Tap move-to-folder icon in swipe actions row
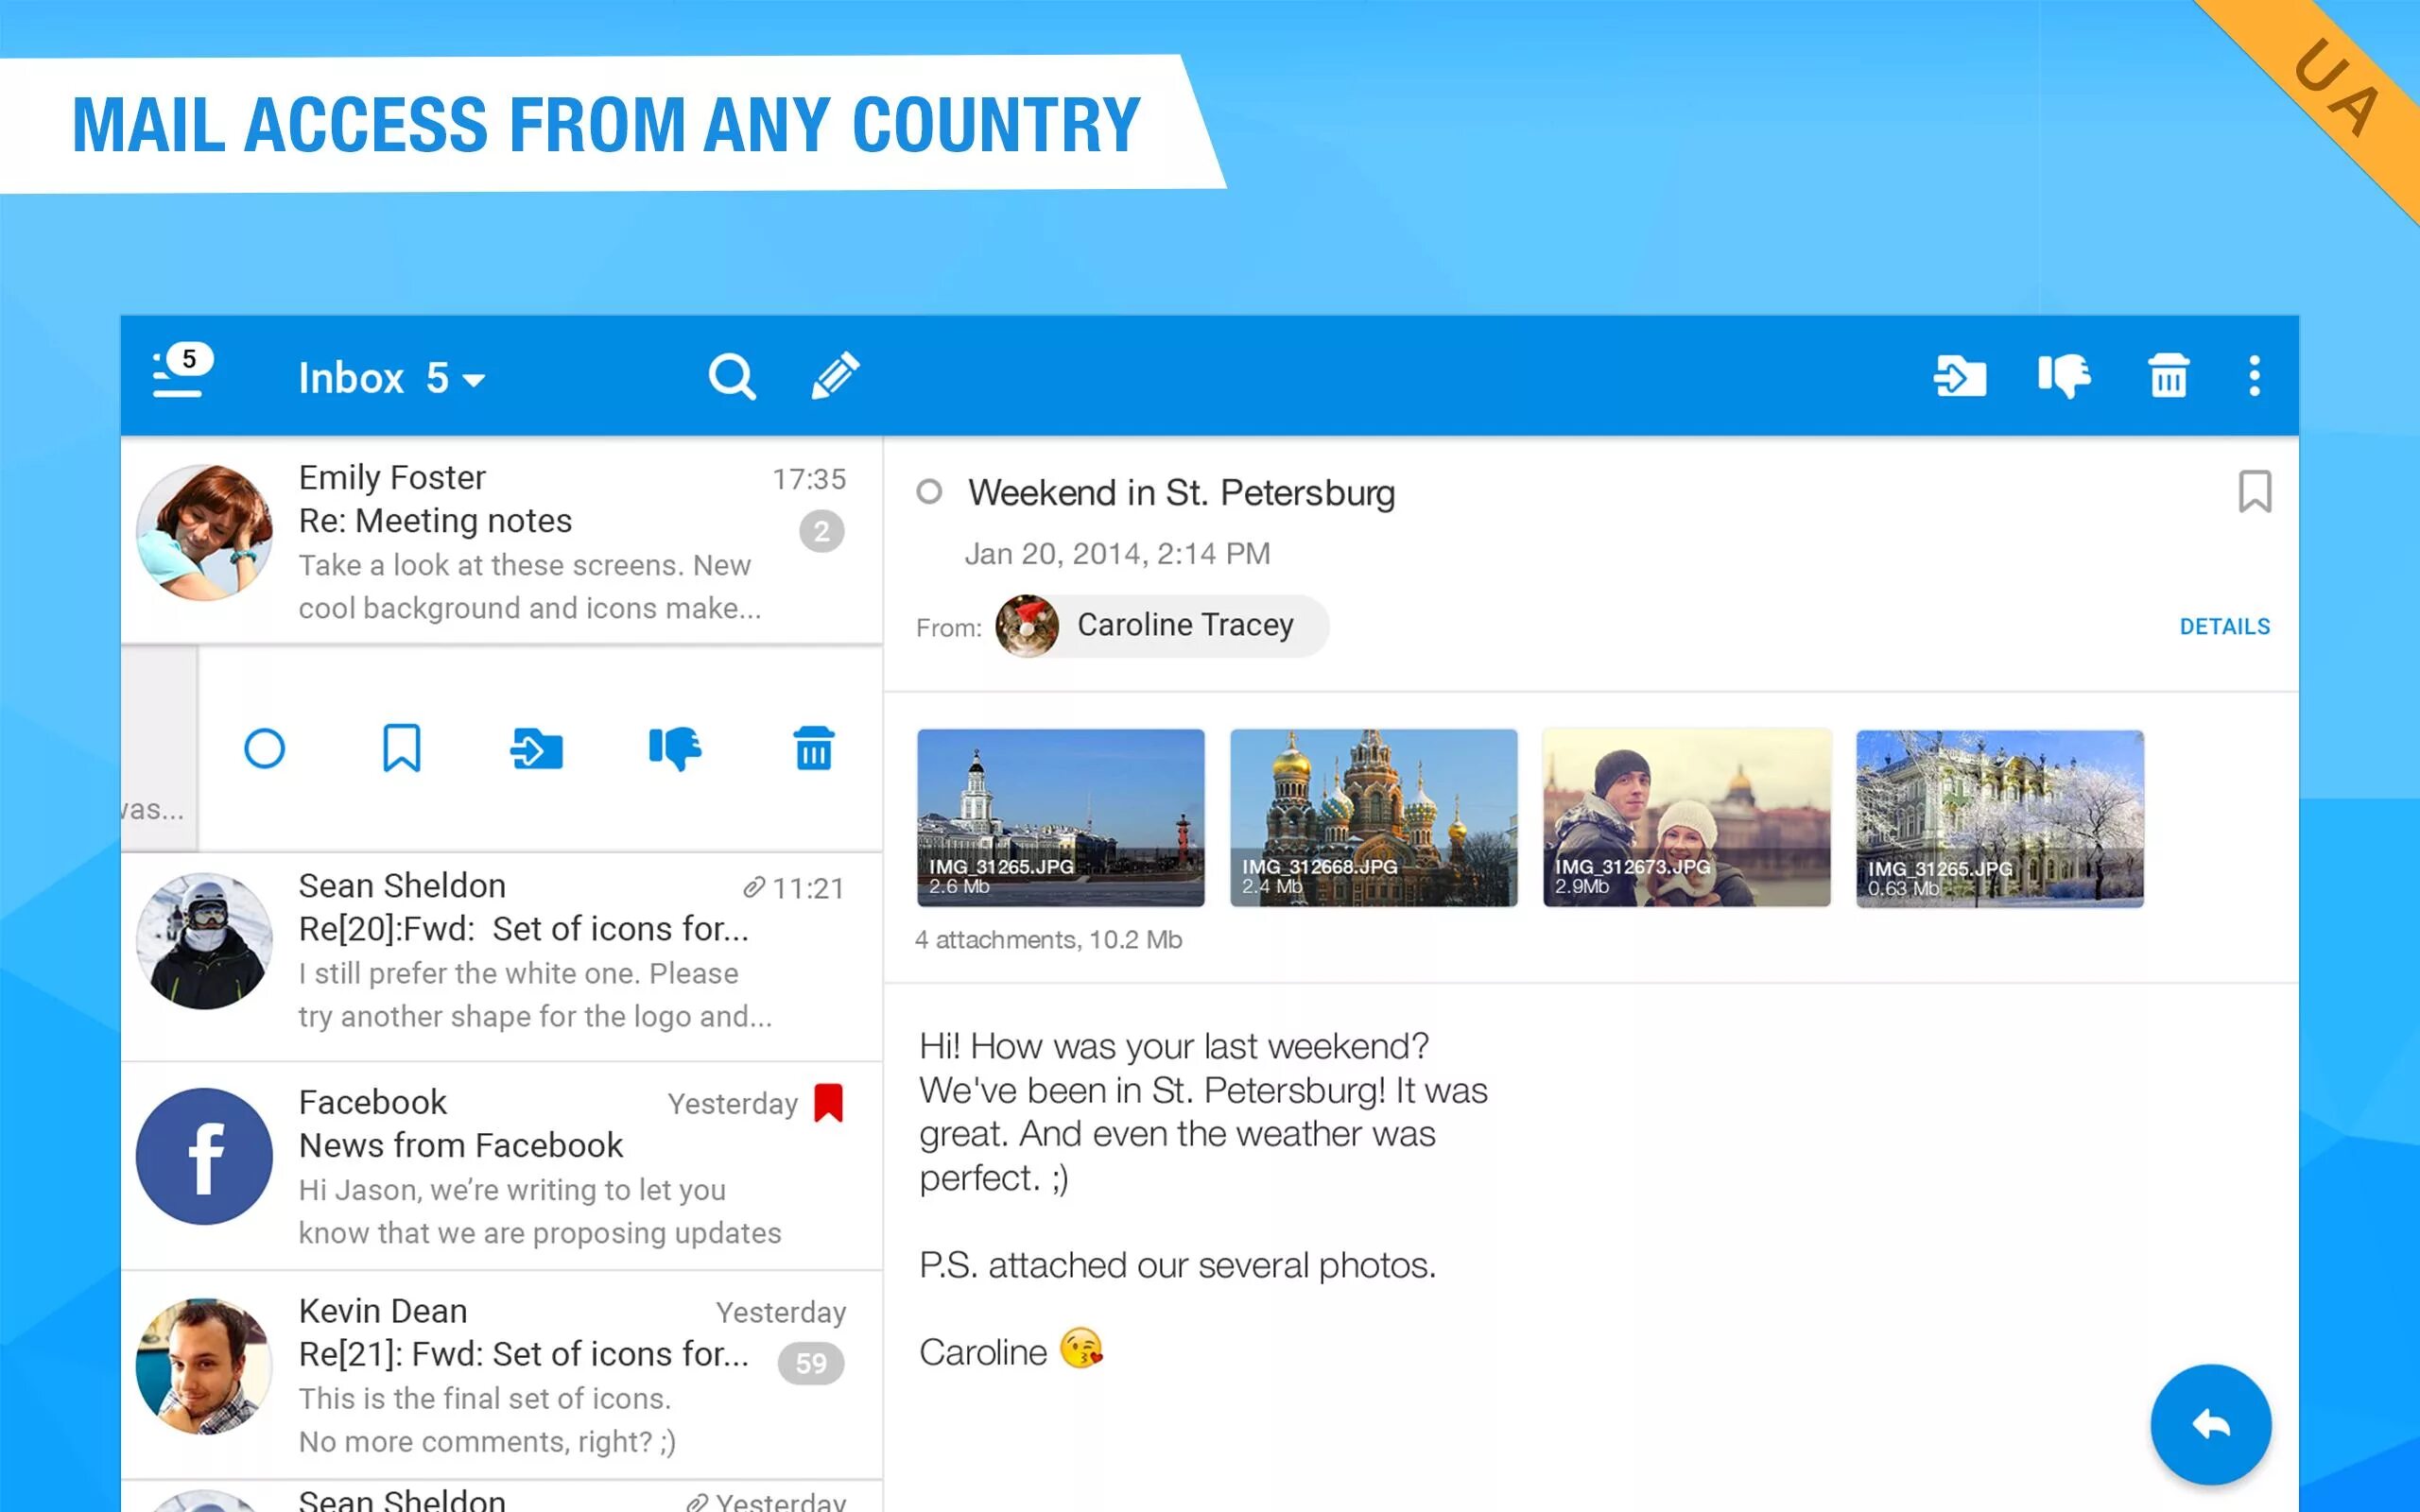The image size is (2420, 1512). (x=537, y=748)
